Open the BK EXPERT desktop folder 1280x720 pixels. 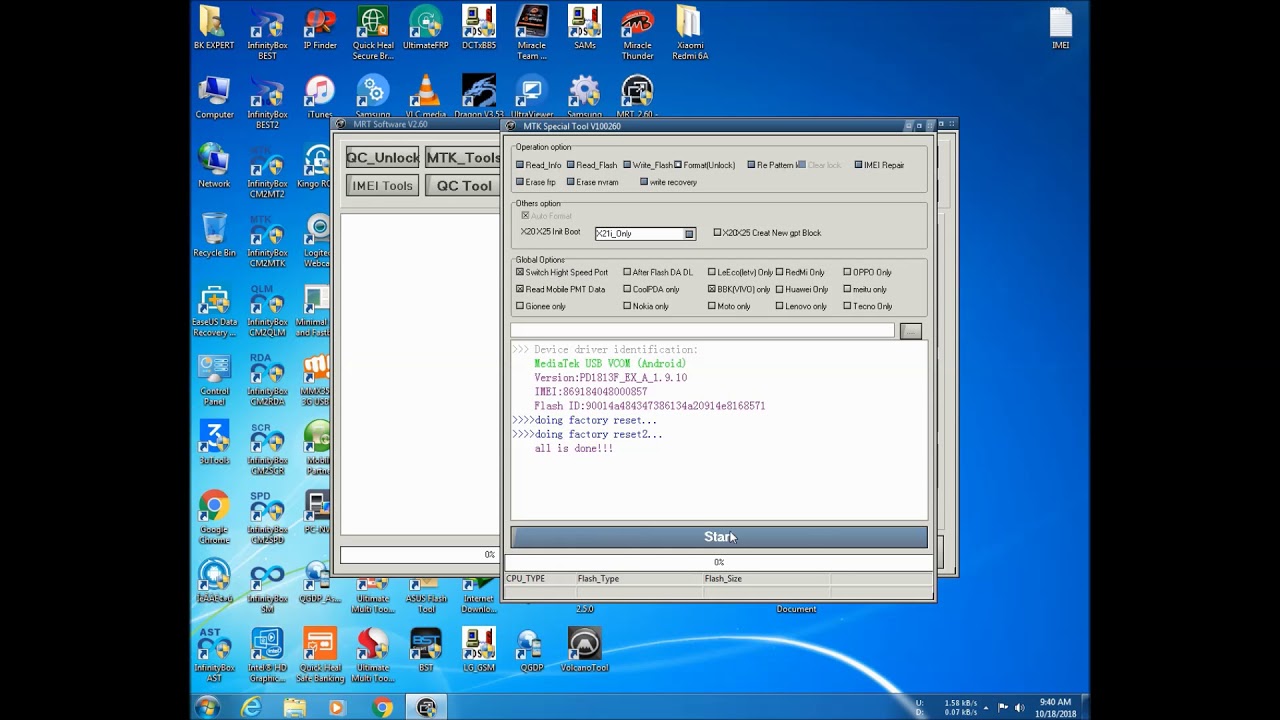214,28
